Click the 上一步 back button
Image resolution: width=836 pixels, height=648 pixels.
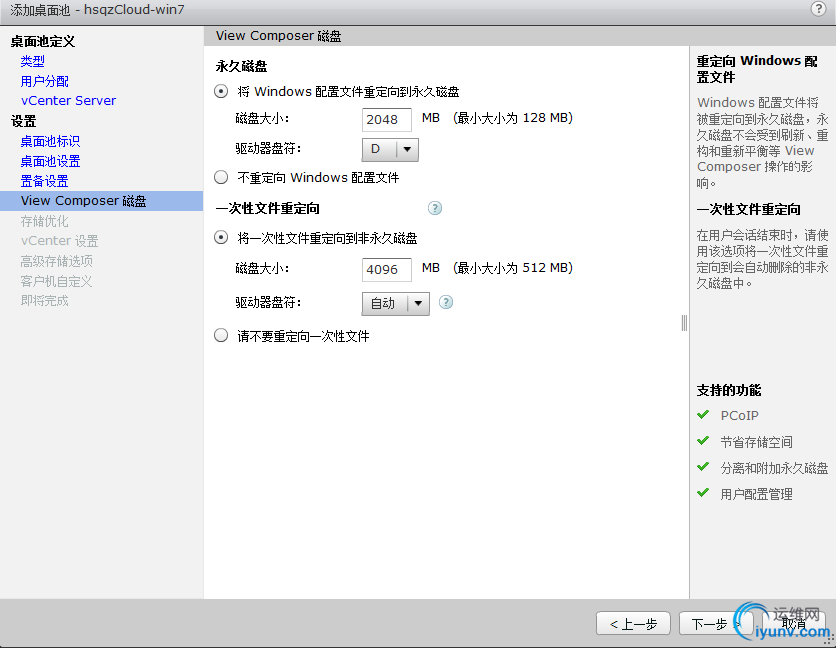click(x=633, y=623)
